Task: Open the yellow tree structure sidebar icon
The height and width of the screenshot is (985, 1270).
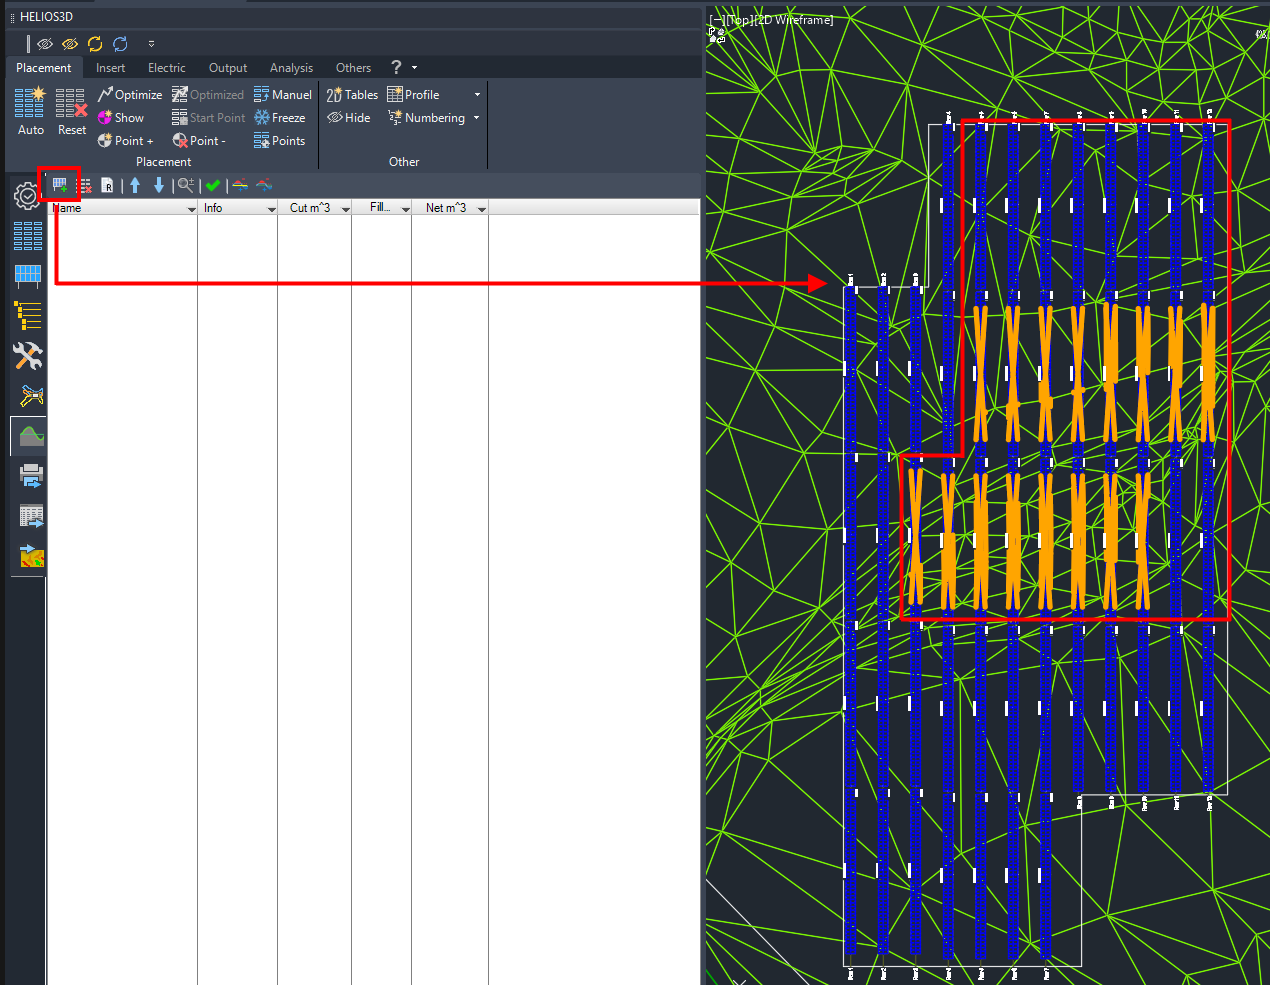Action: pyautogui.click(x=28, y=316)
